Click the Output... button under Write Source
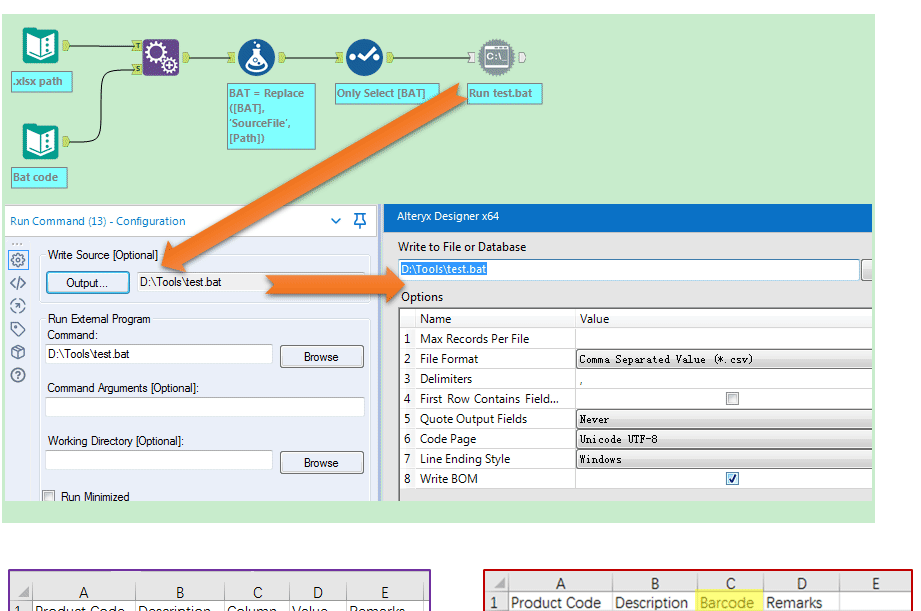The height and width of the screenshot is (611, 921). [88, 283]
